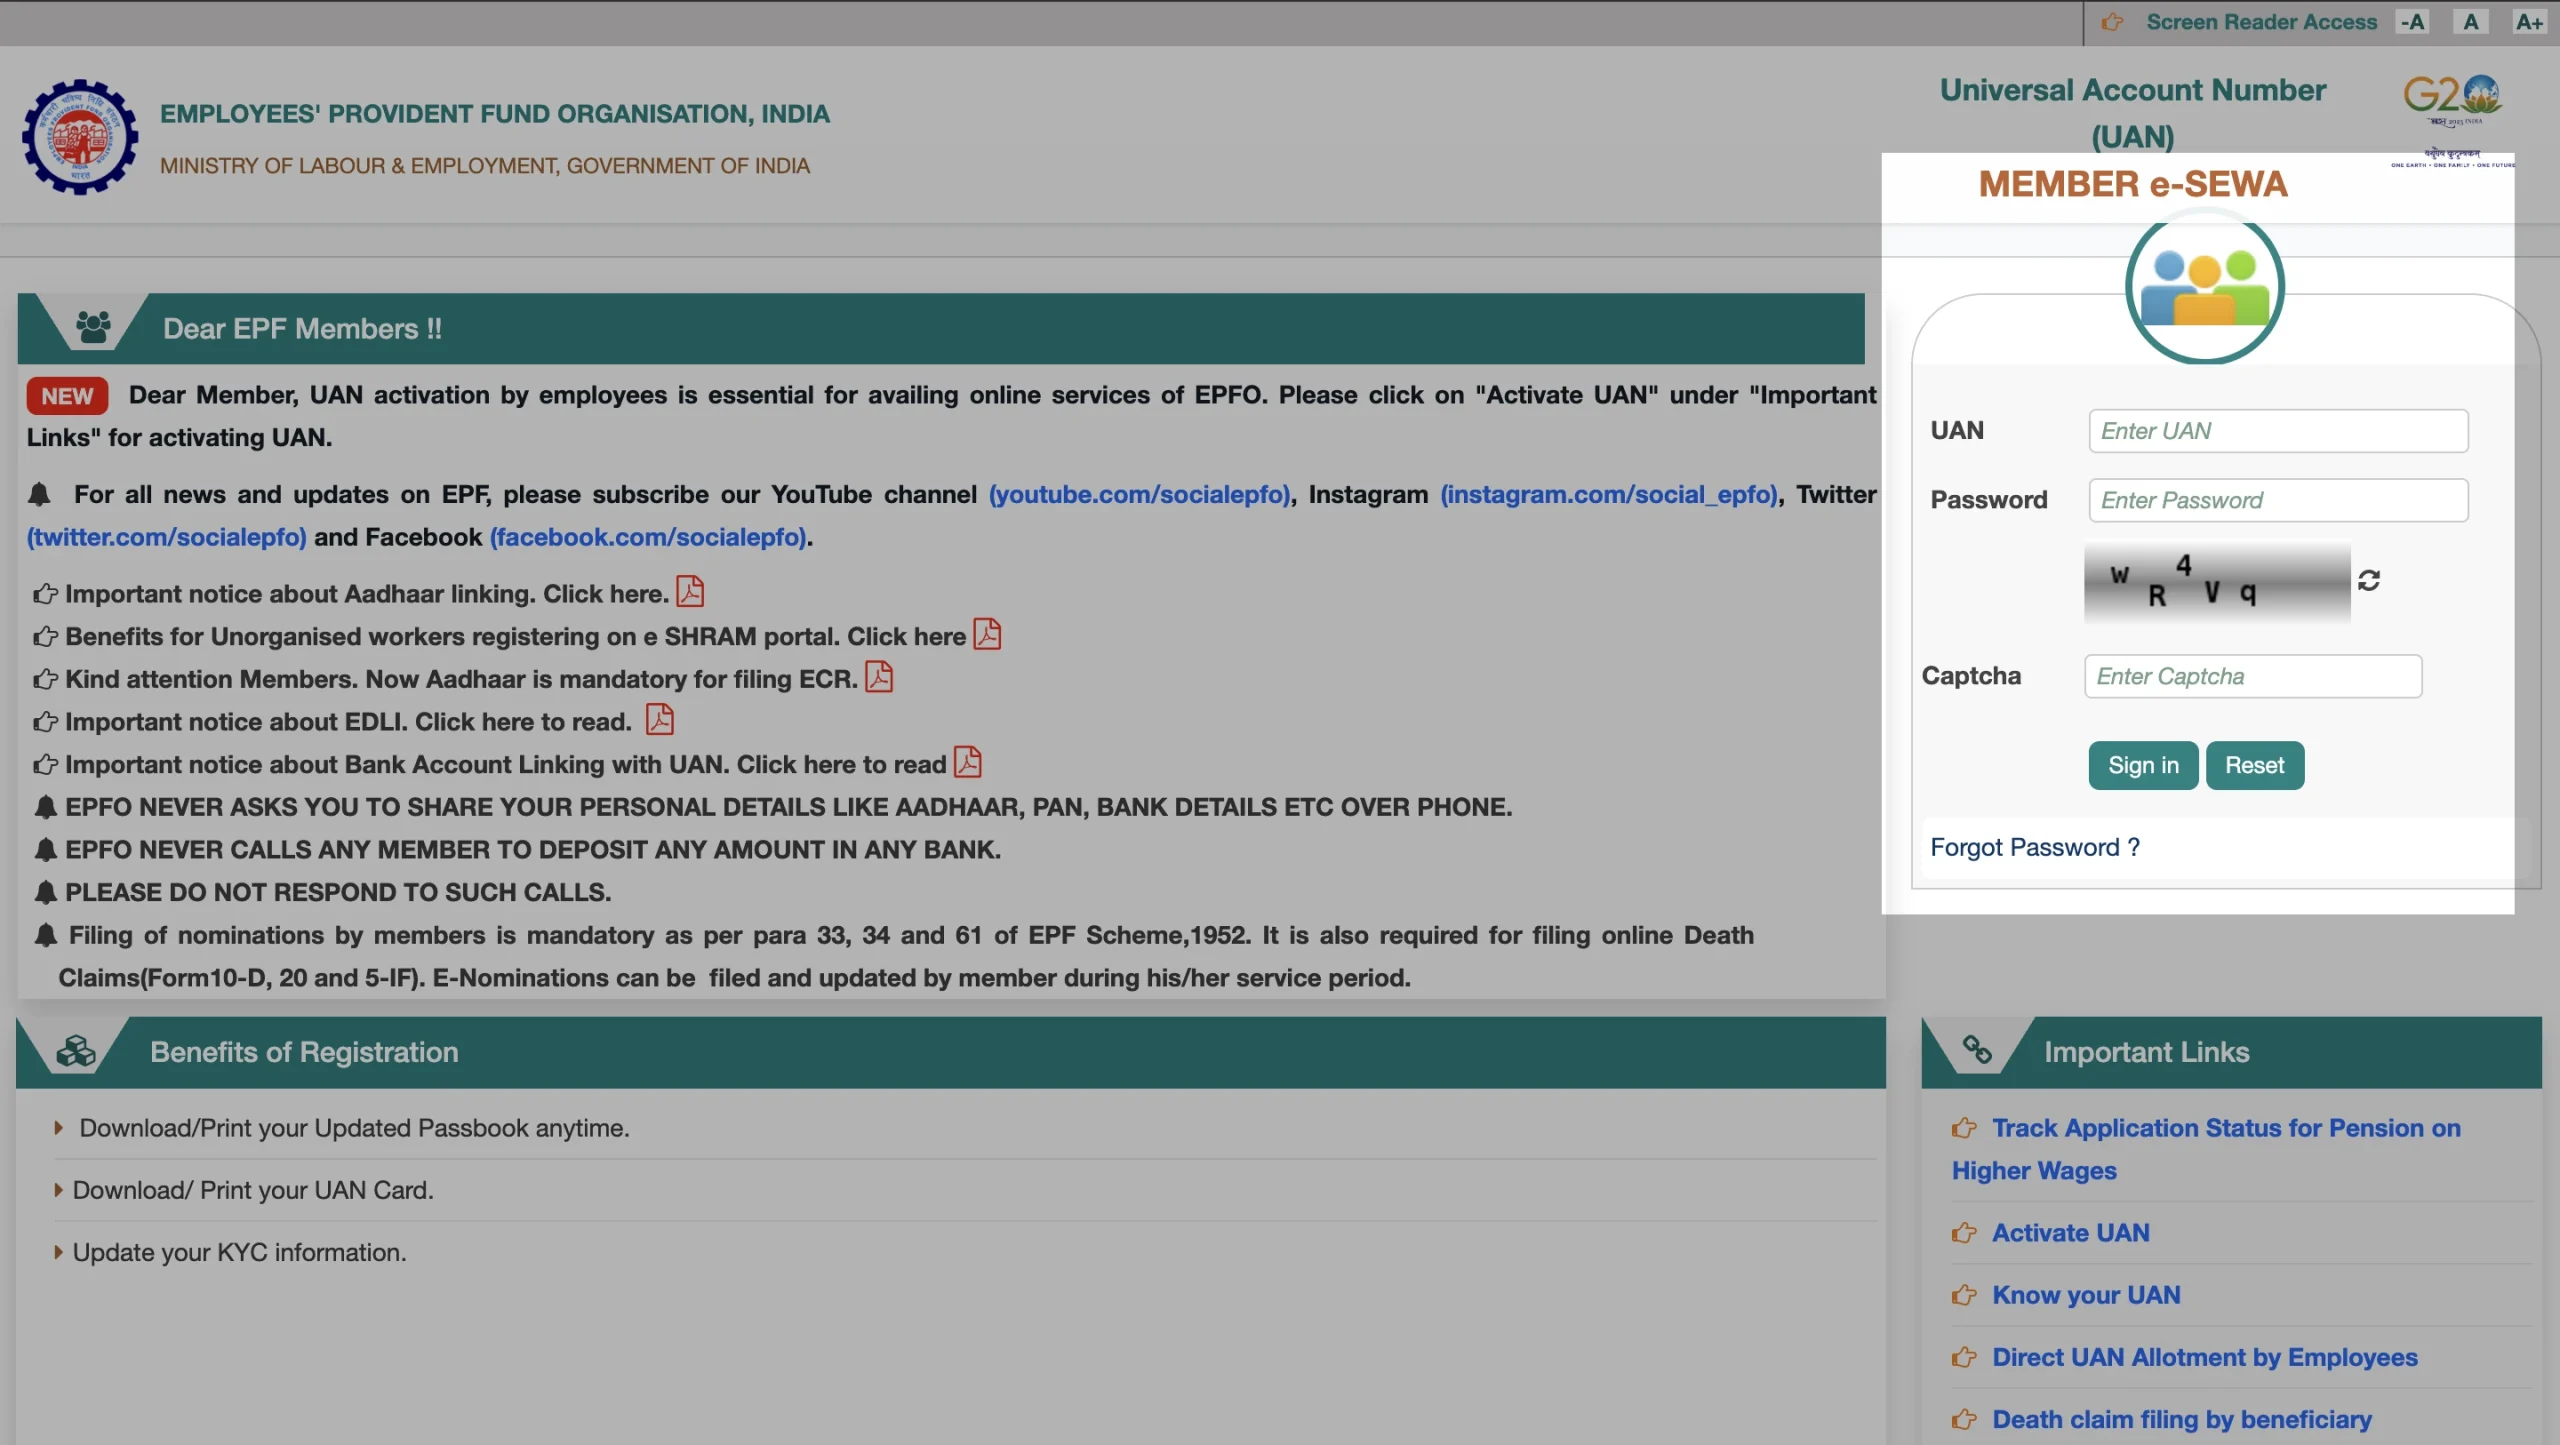Screen dimensions: 2560x1445
Task: Open the Aadhaar mandatory ECR PDF icon
Action: (879, 677)
